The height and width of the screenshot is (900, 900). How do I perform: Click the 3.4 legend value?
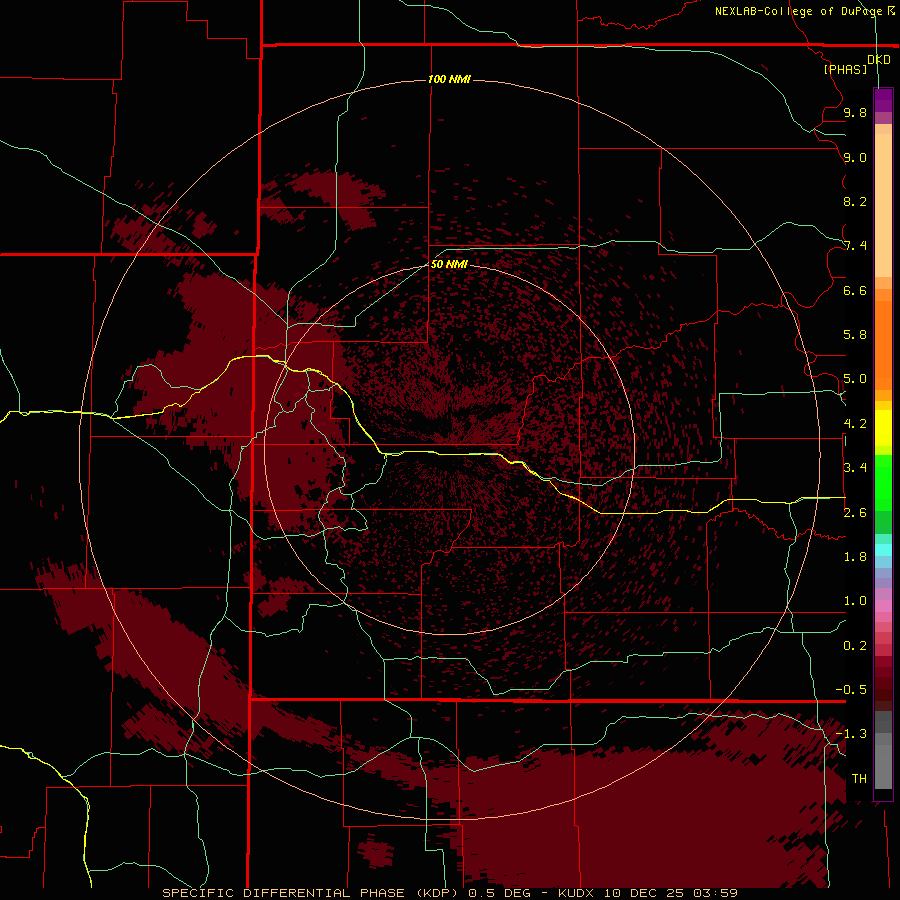(855, 468)
